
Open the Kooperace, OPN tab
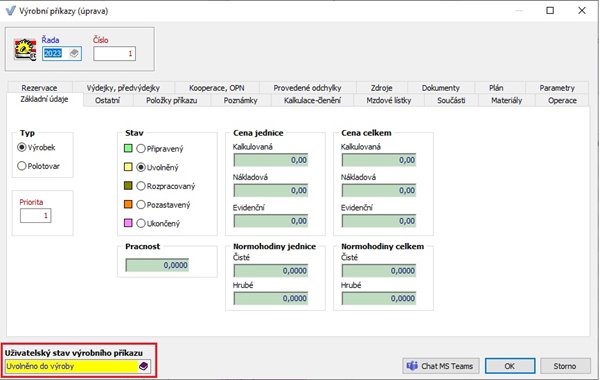(x=217, y=88)
